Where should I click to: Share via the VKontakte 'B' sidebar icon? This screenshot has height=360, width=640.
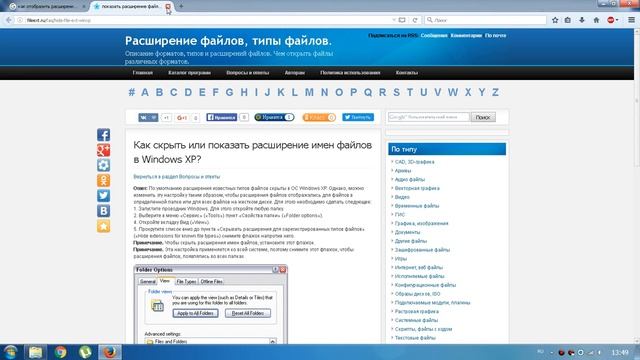[103, 211]
